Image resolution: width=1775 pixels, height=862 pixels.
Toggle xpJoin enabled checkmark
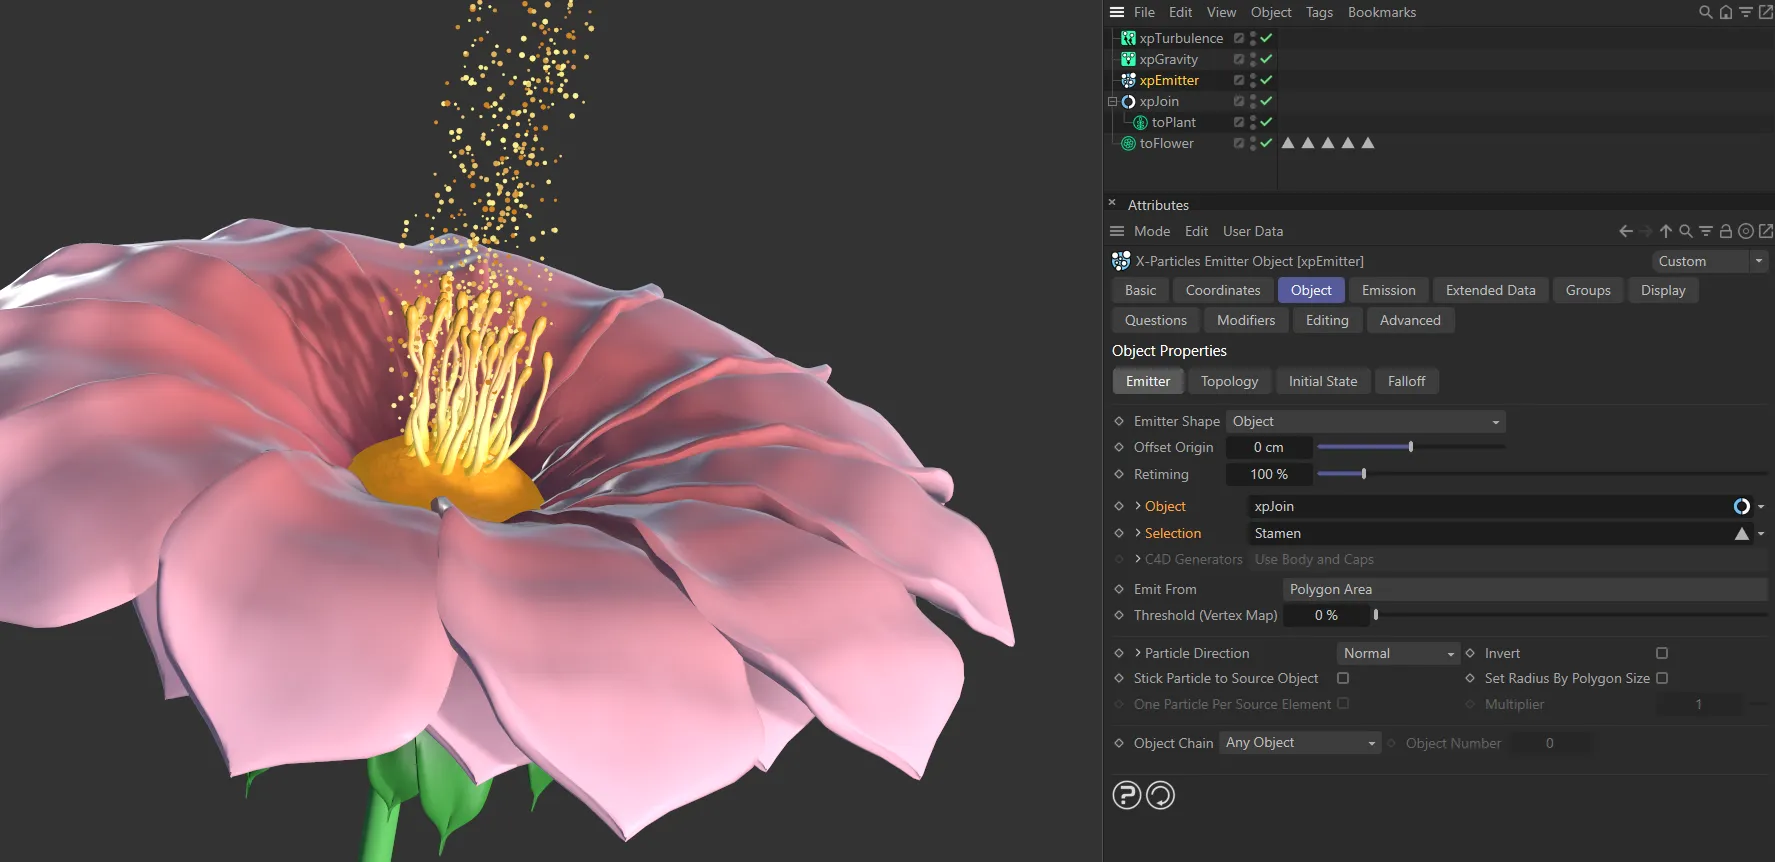point(1267,101)
